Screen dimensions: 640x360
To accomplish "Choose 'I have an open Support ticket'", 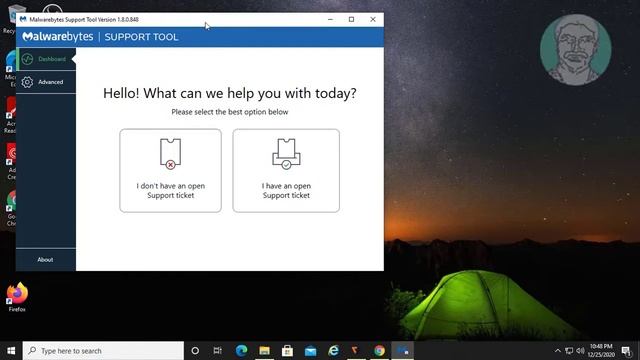I will [286, 171].
